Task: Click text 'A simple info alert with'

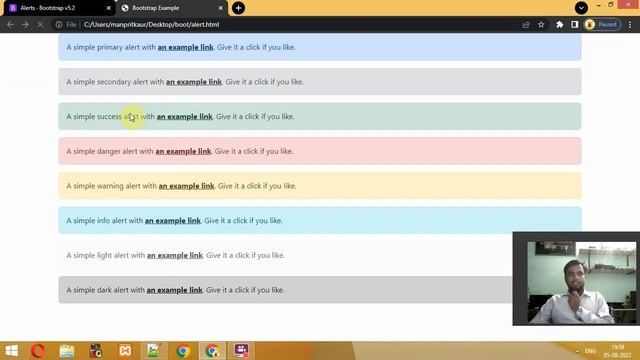Action: (x=104, y=221)
